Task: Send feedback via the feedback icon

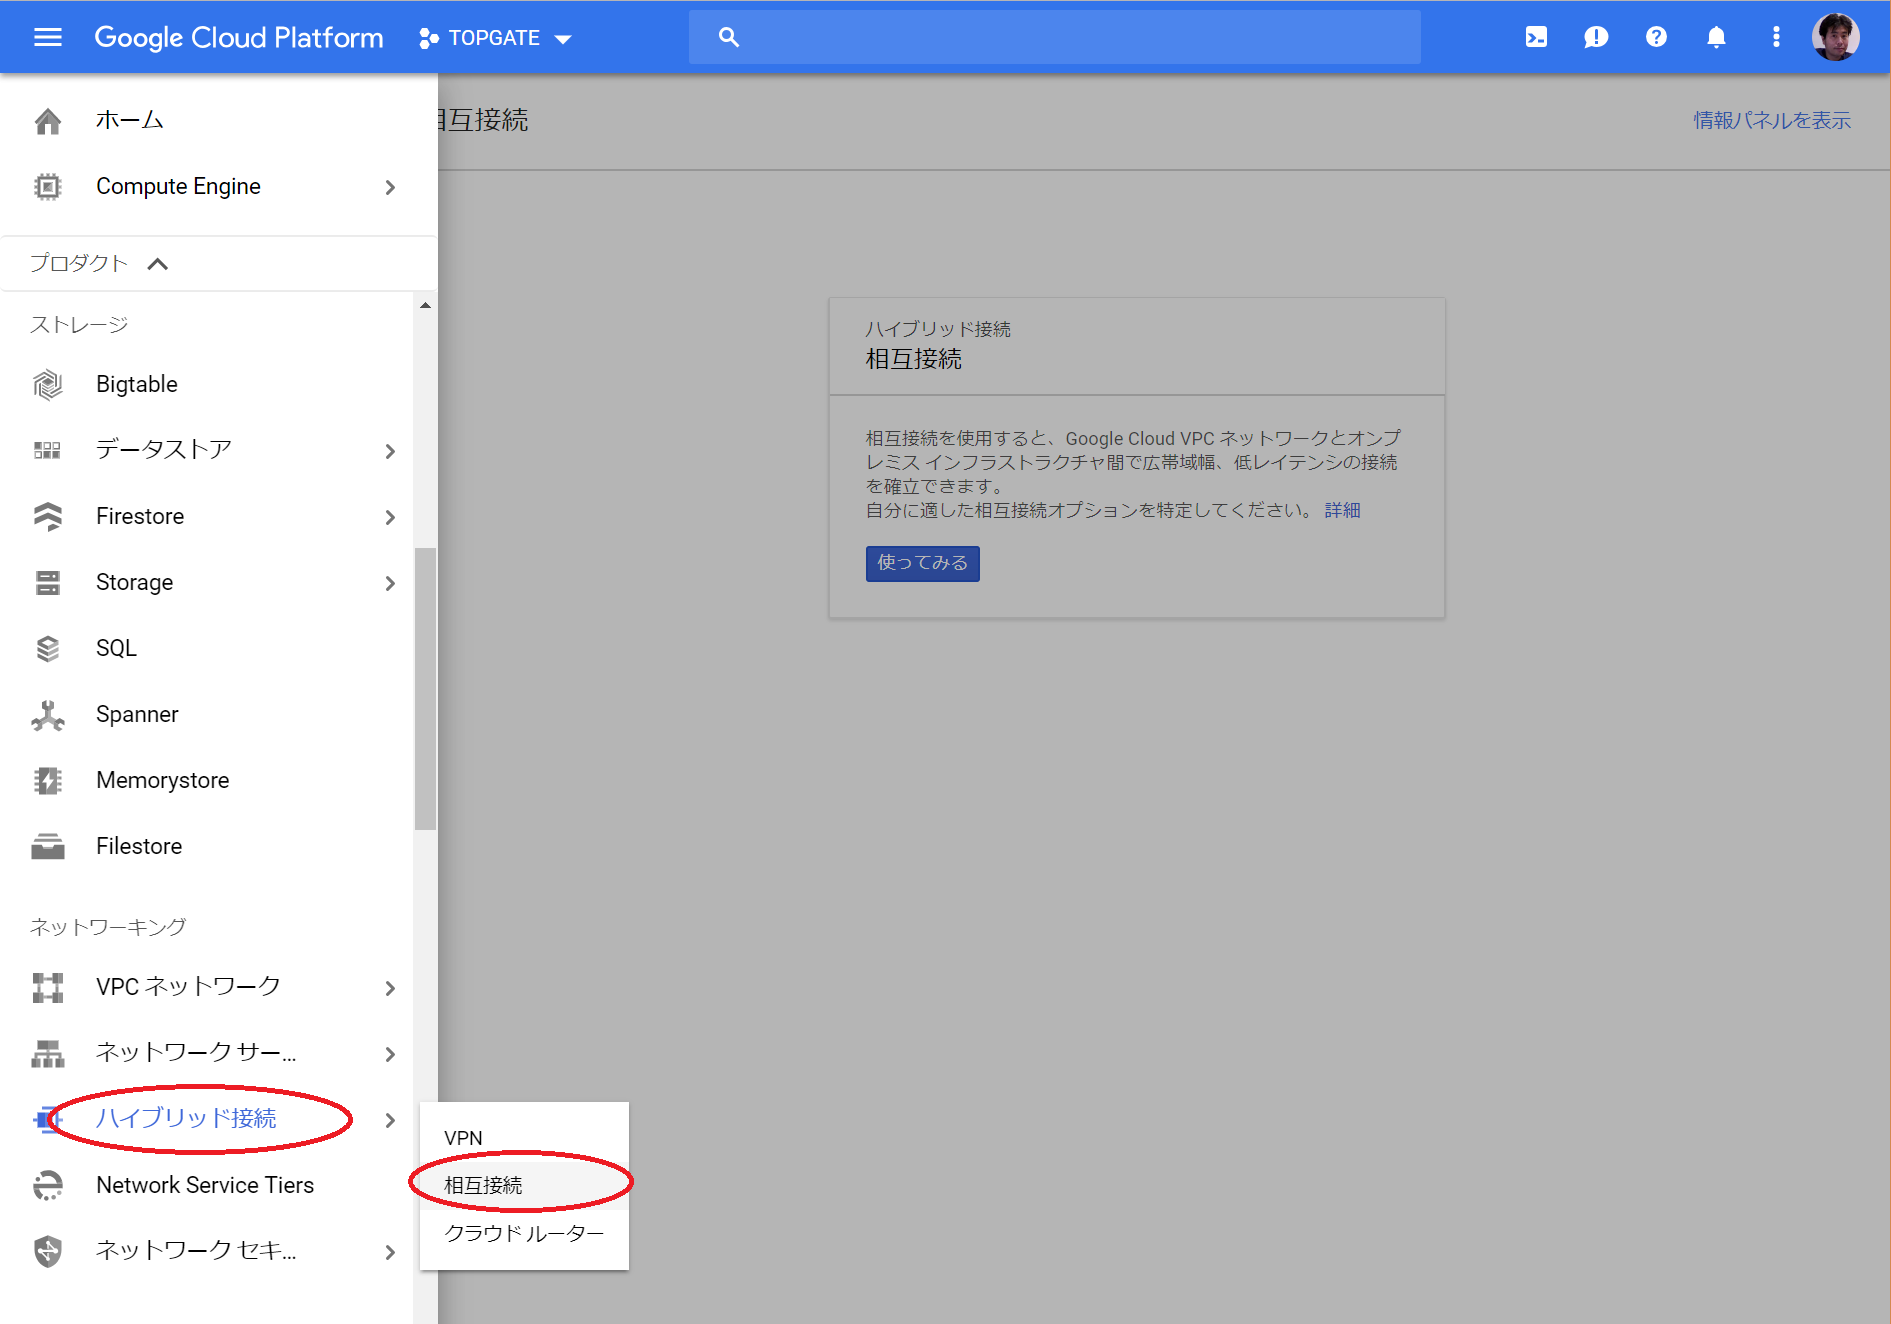Action: (x=1596, y=37)
